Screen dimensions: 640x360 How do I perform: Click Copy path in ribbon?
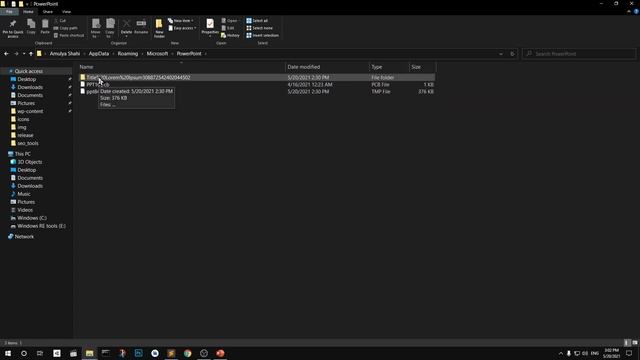(65, 28)
